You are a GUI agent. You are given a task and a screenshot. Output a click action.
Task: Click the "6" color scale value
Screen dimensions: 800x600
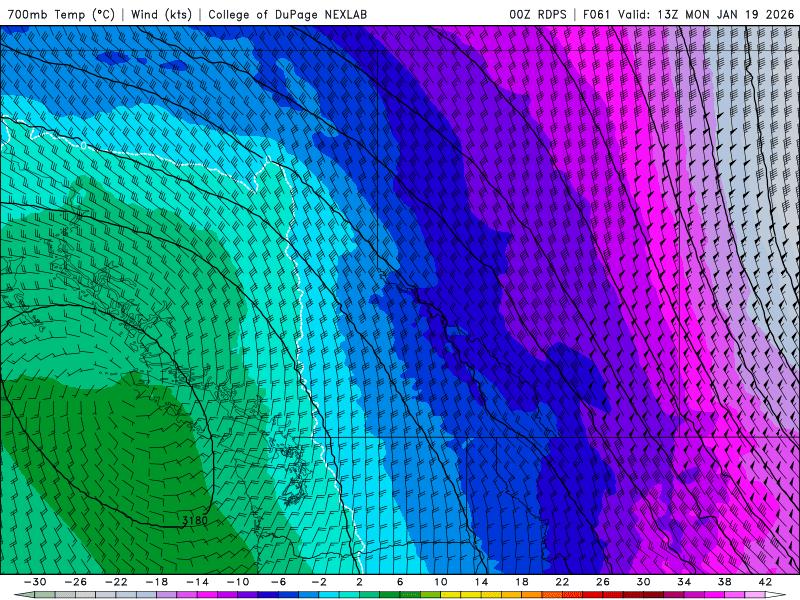(x=400, y=582)
